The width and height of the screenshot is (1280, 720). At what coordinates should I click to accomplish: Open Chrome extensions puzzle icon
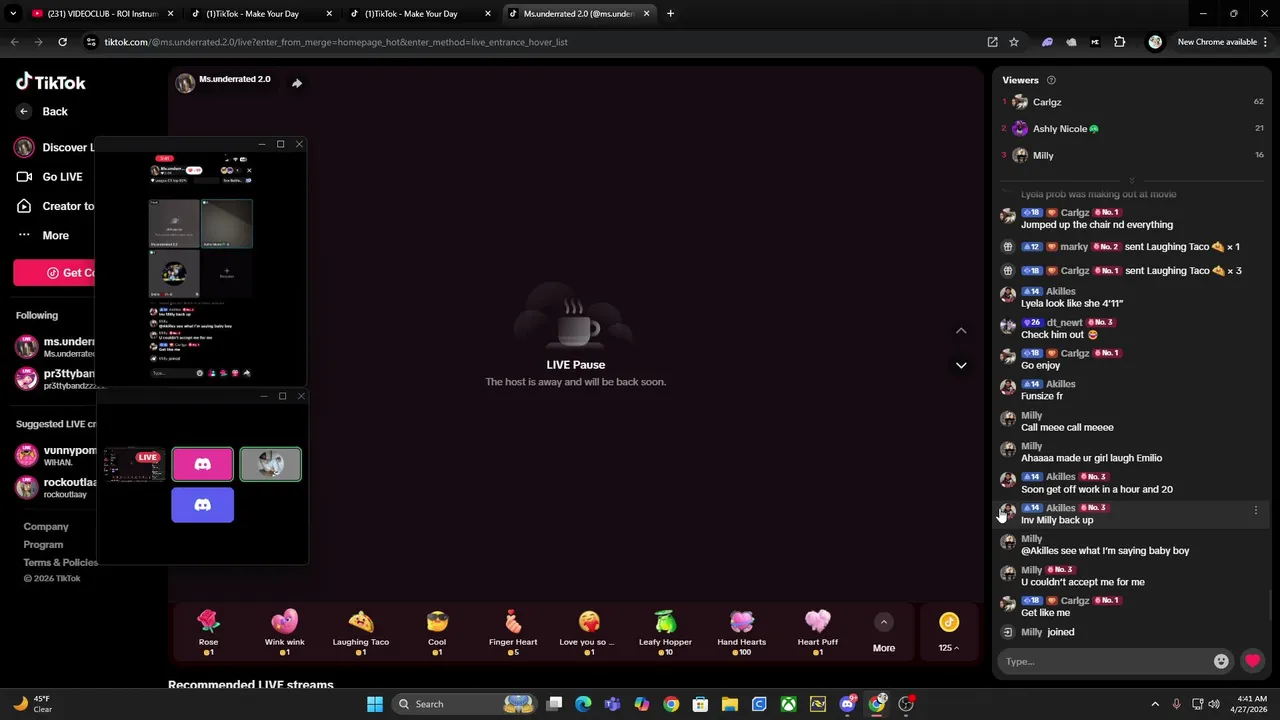(x=1119, y=42)
